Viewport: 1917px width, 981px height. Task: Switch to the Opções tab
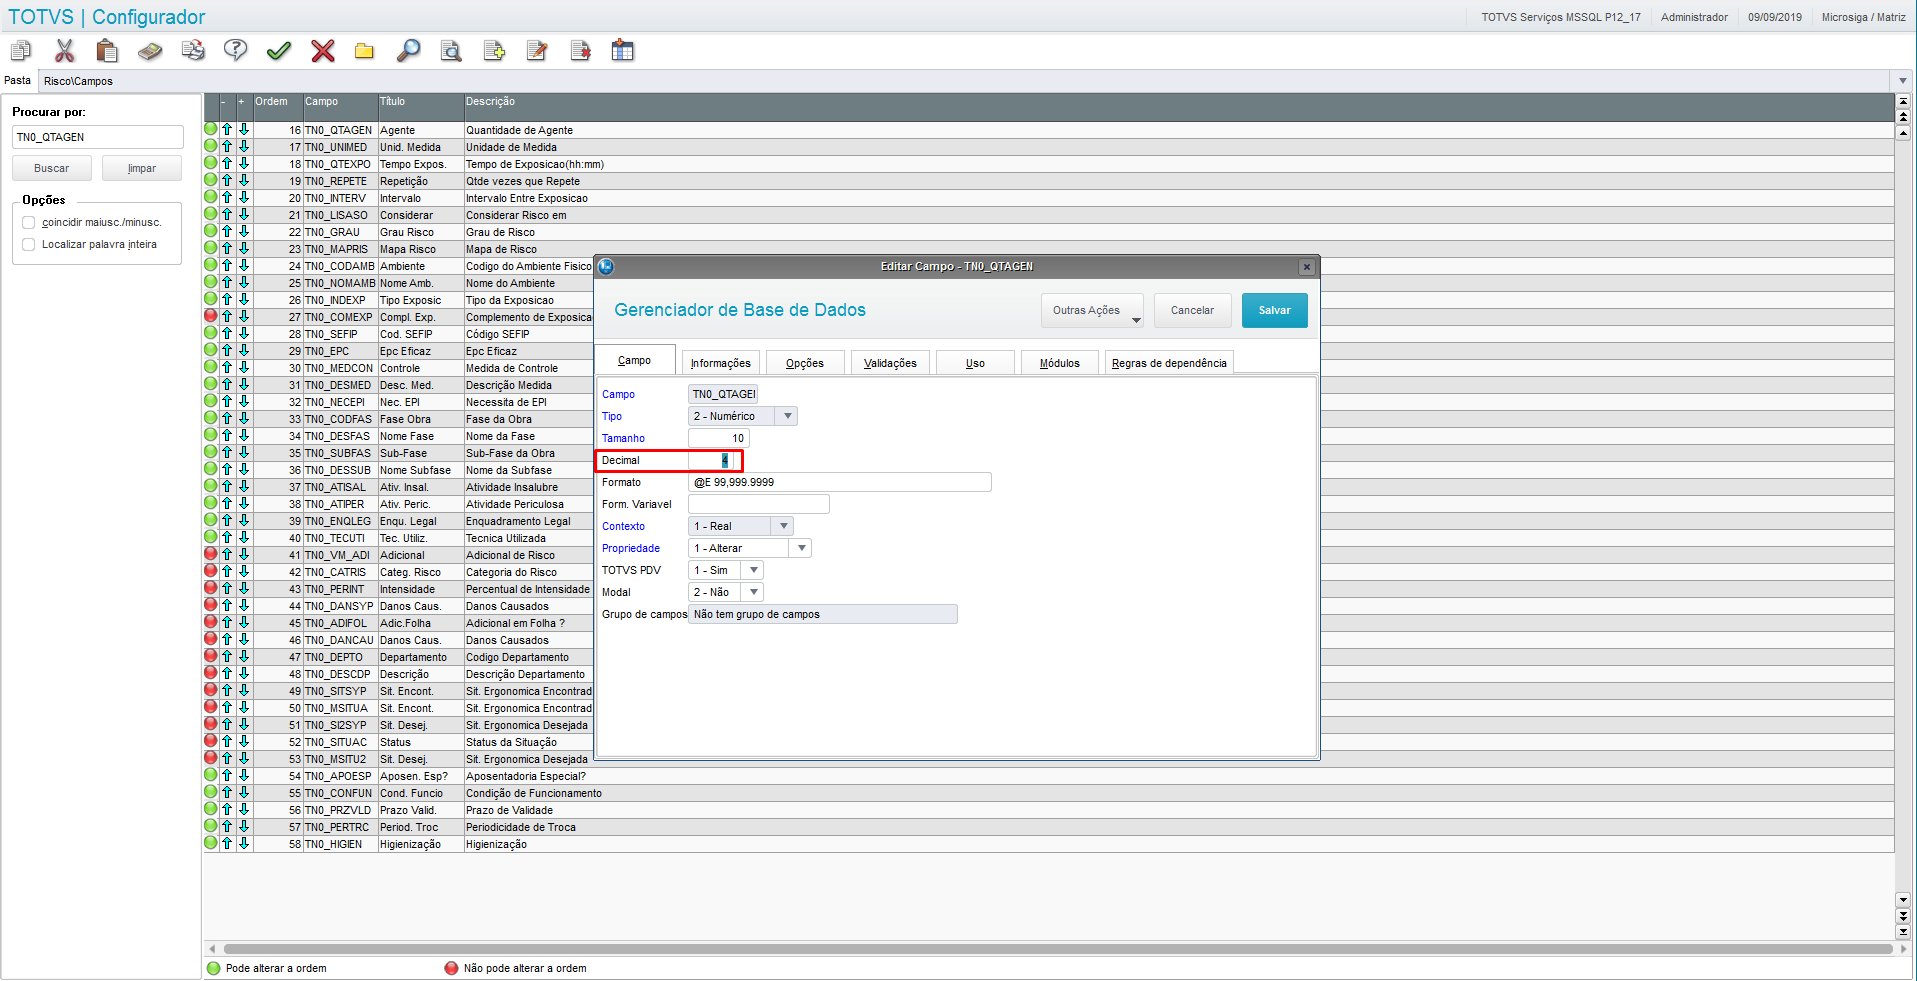point(805,363)
